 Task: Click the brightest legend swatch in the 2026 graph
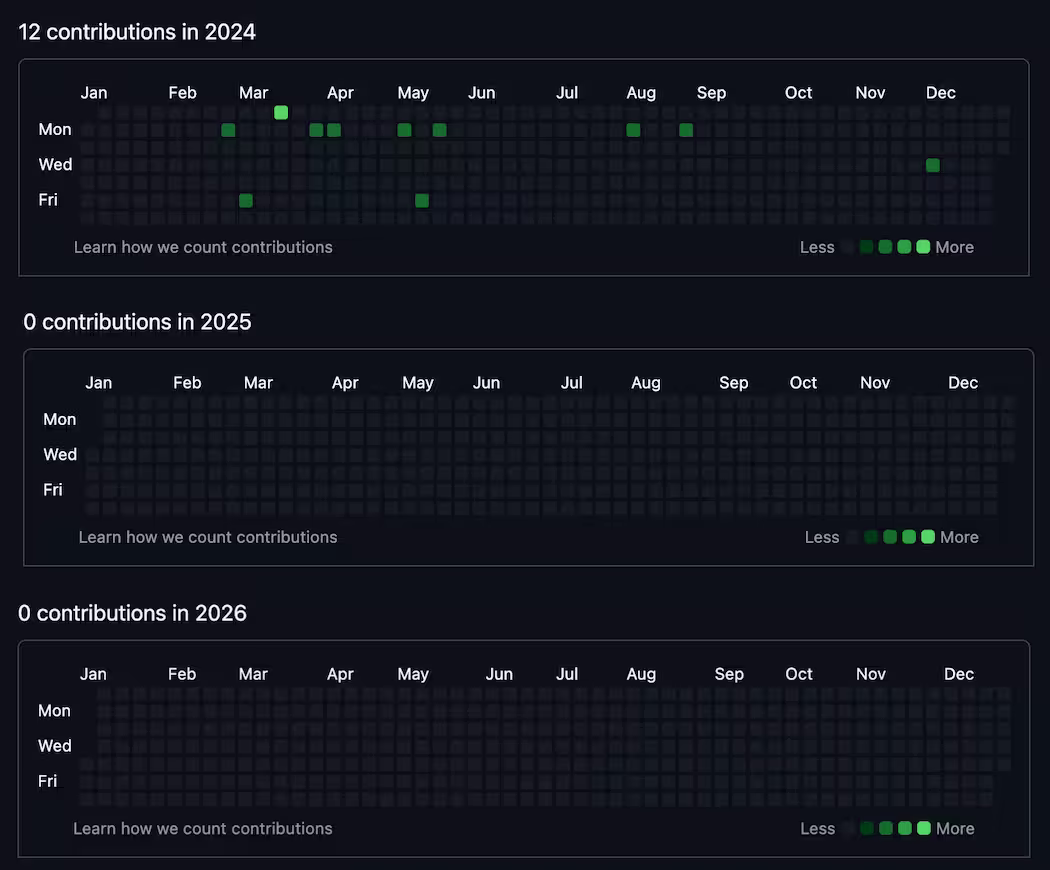coord(923,828)
